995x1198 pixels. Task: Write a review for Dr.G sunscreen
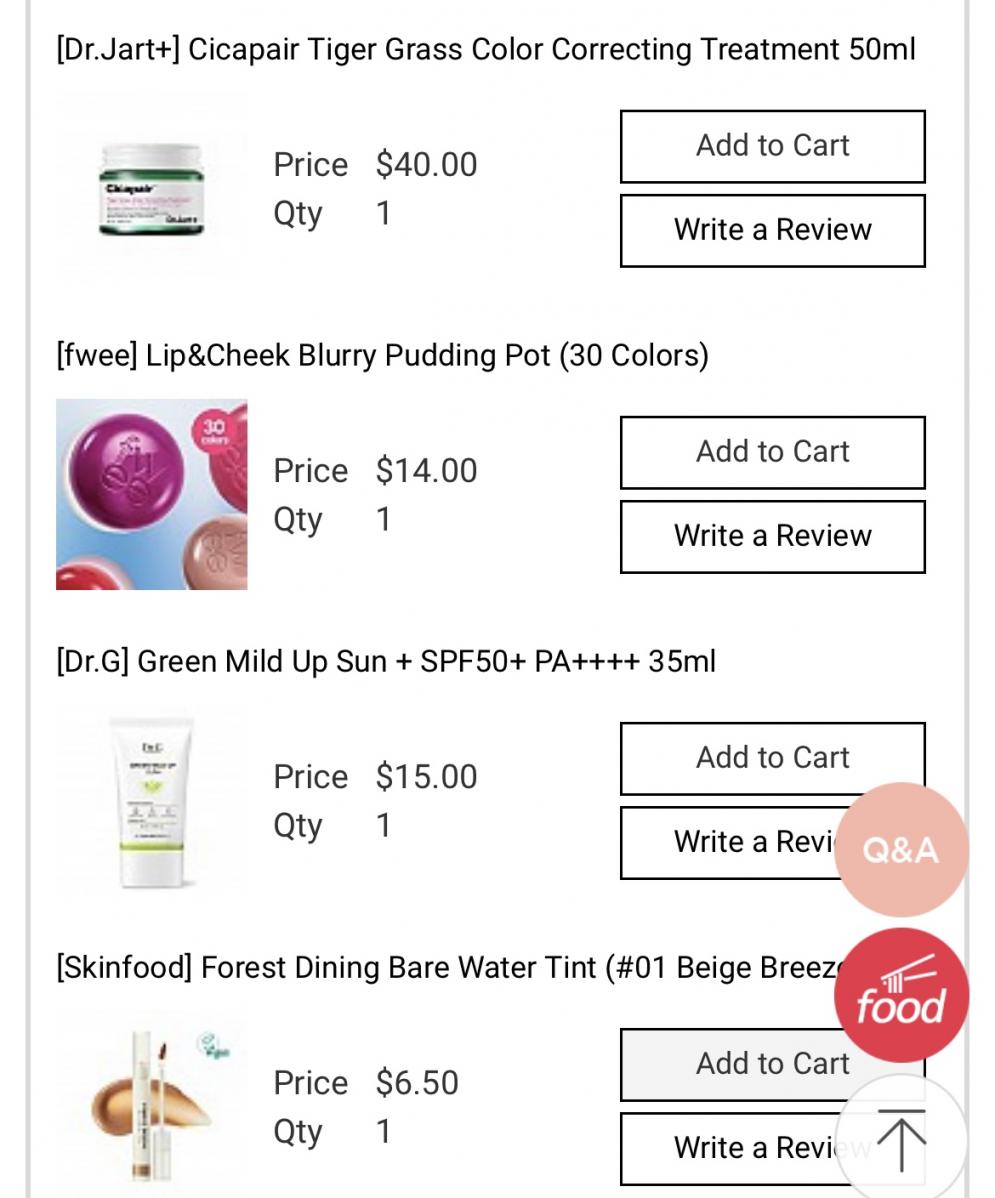pos(740,842)
